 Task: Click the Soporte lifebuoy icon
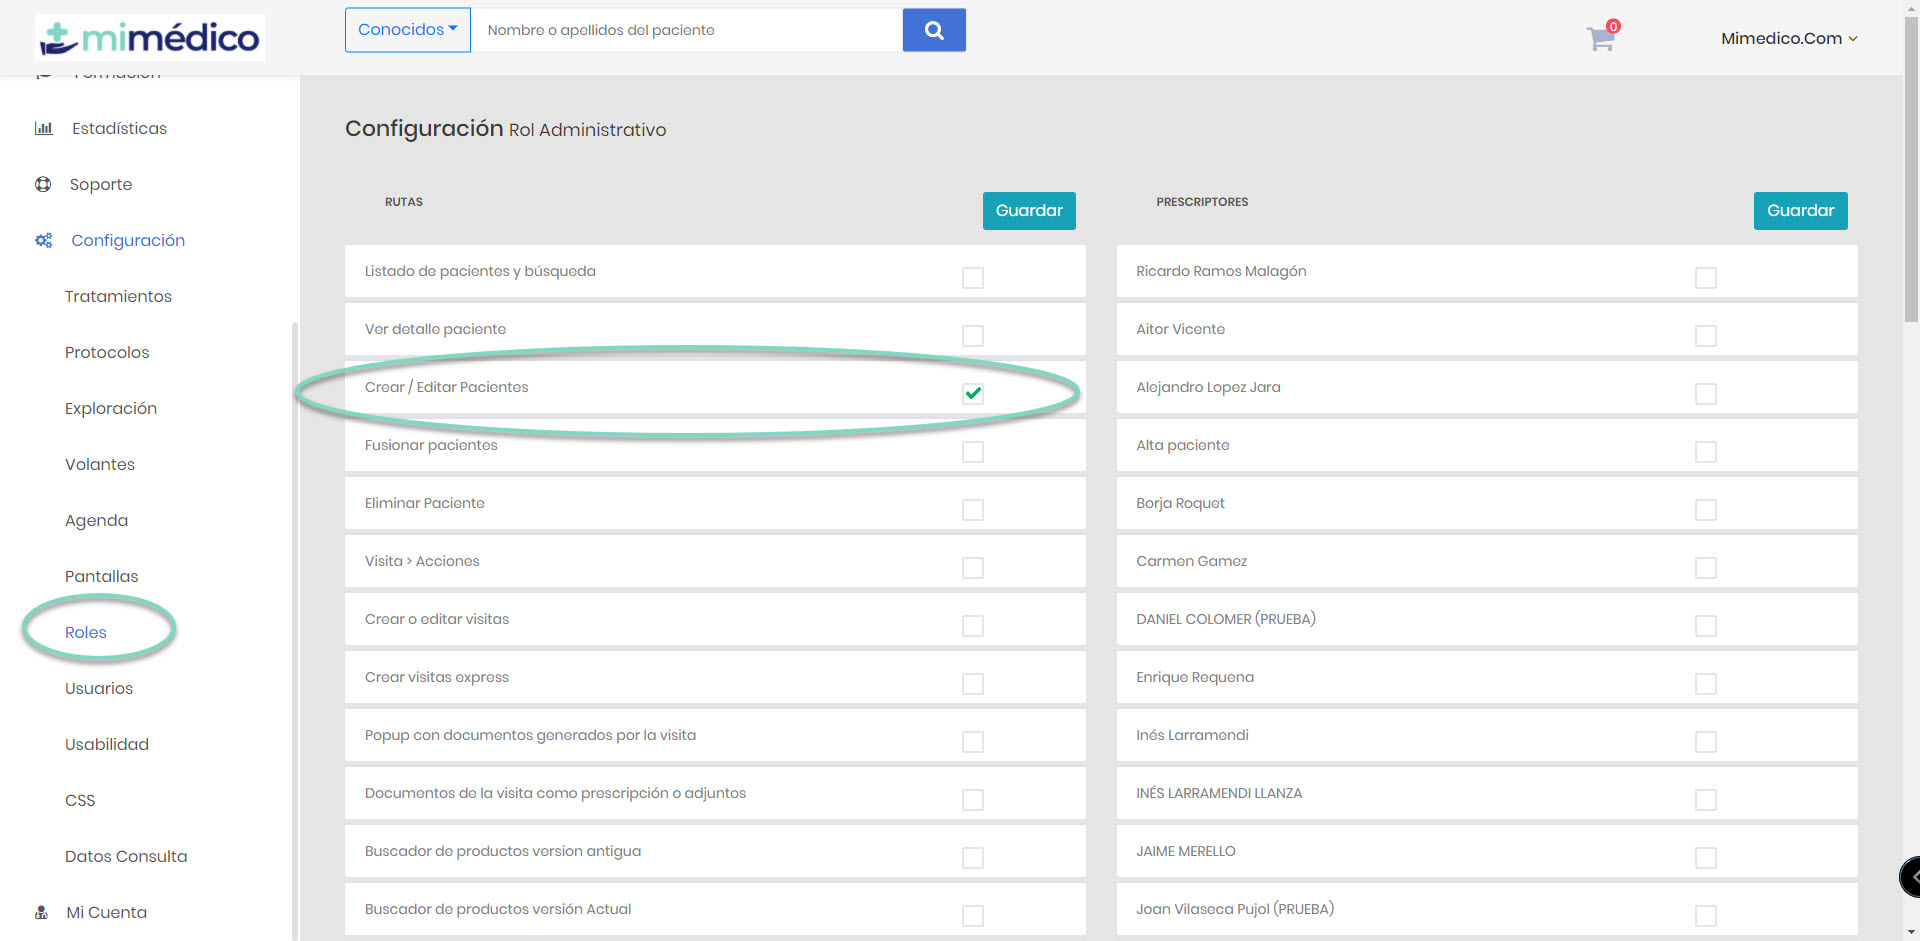(x=43, y=184)
